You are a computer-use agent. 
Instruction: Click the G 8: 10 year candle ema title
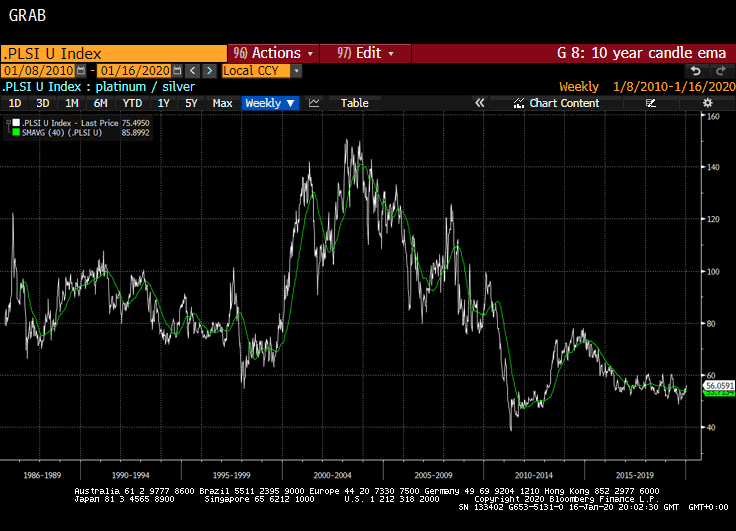click(641, 53)
